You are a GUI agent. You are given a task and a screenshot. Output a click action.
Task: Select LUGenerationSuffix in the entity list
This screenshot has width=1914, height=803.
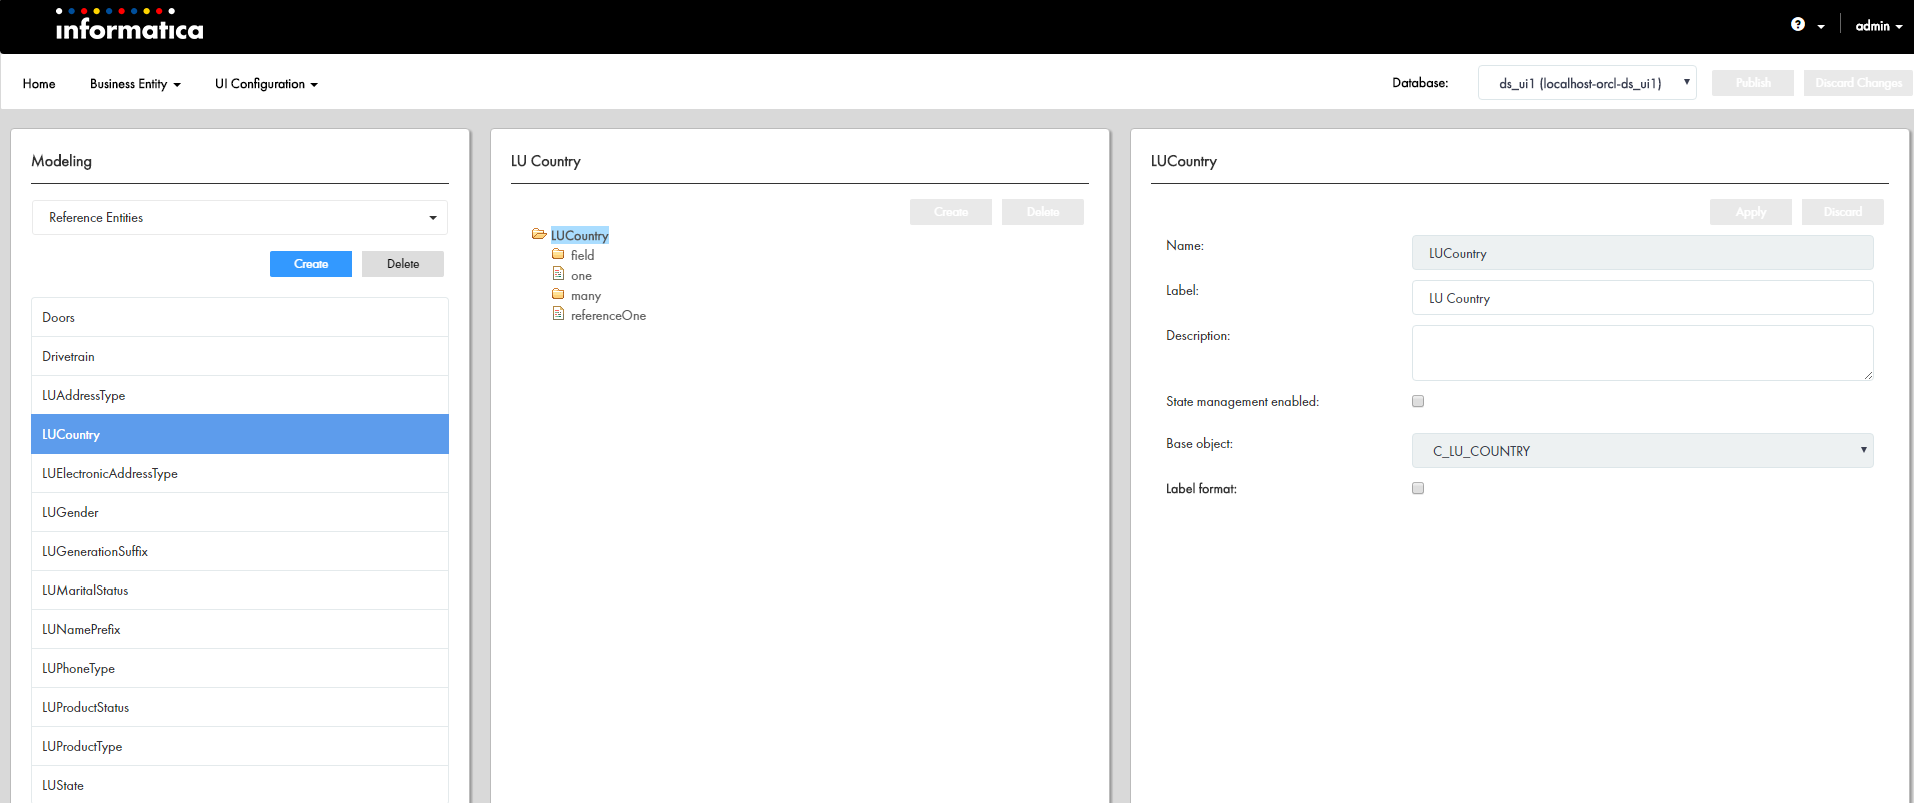click(240, 551)
